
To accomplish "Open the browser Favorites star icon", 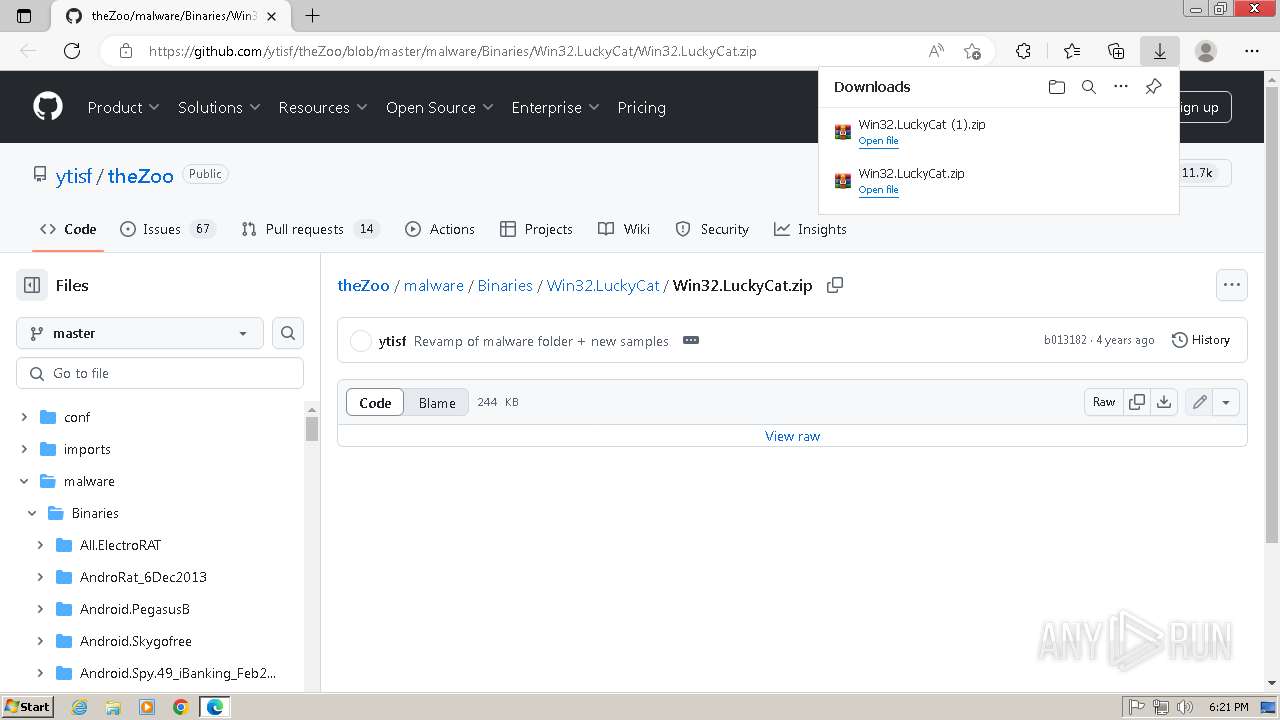I will pos(1072,51).
